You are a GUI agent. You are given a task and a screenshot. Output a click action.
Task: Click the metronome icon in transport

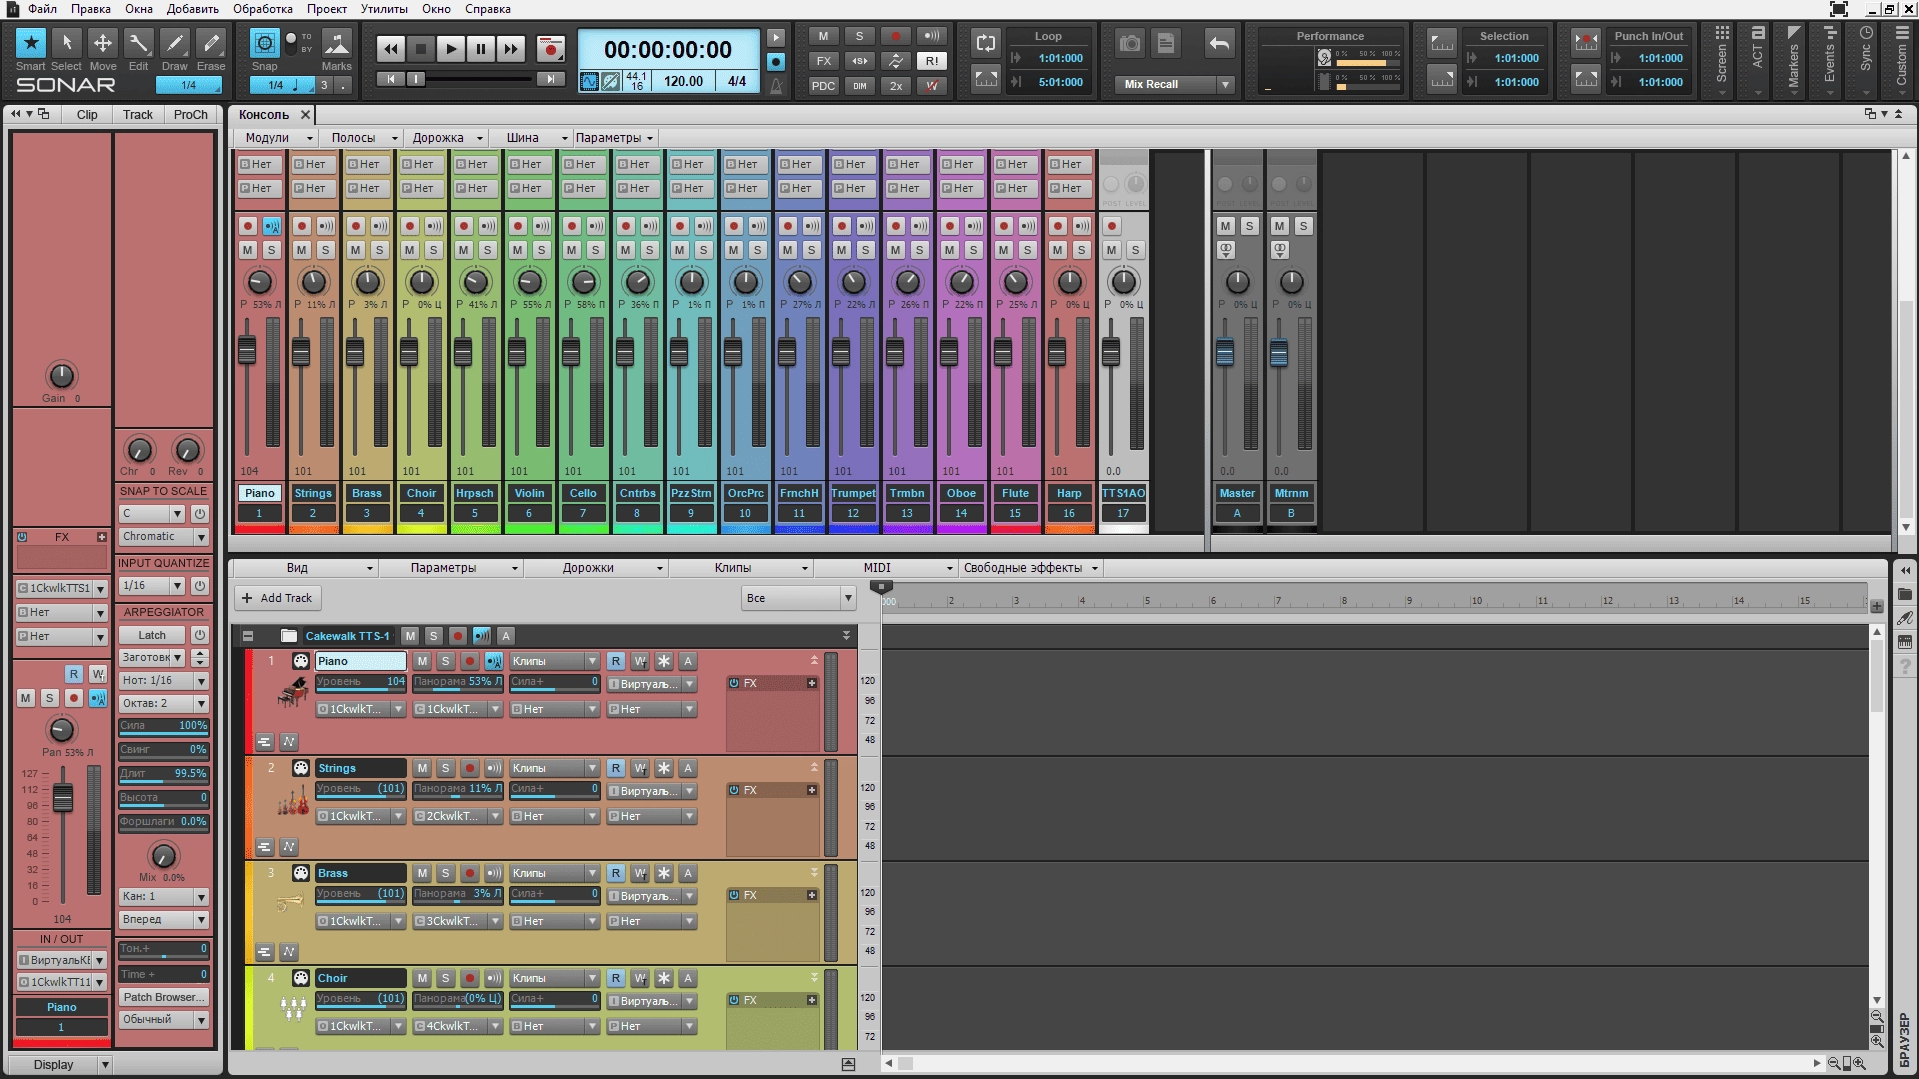(x=776, y=86)
